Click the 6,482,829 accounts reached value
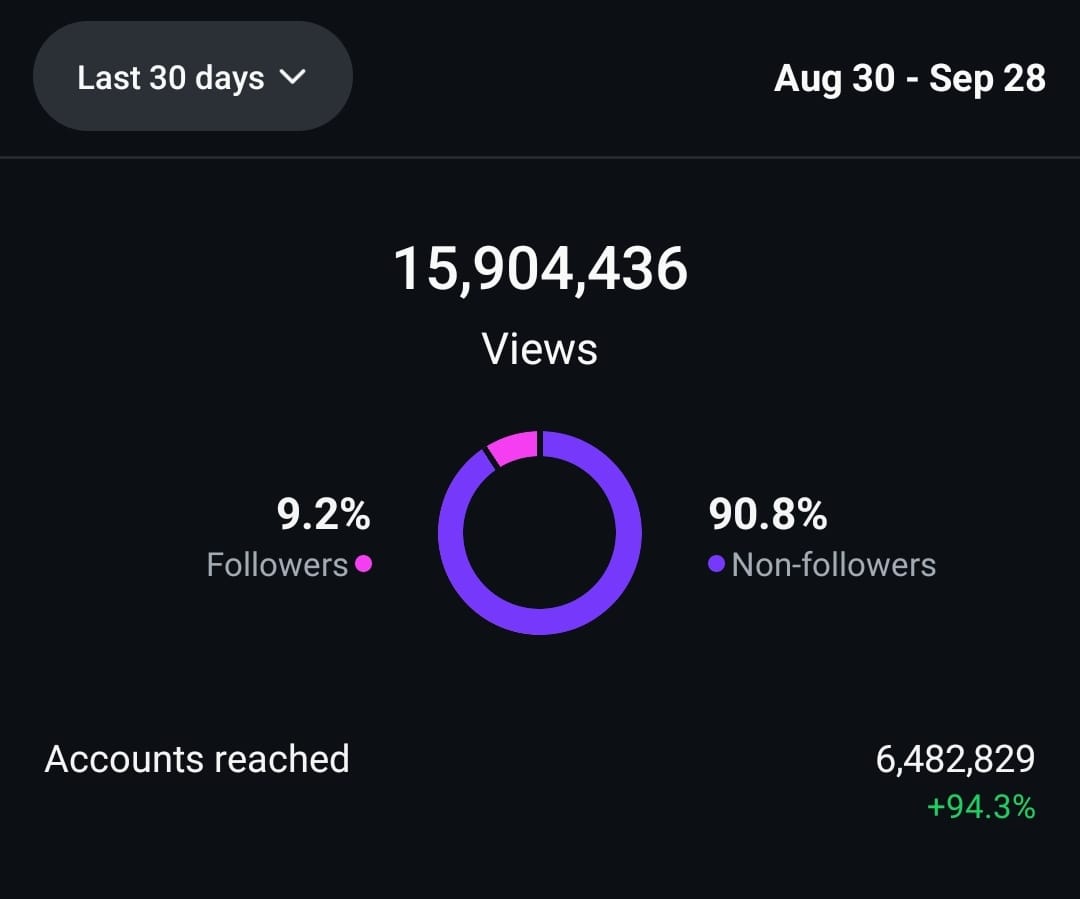This screenshot has width=1080, height=899. 955,759
